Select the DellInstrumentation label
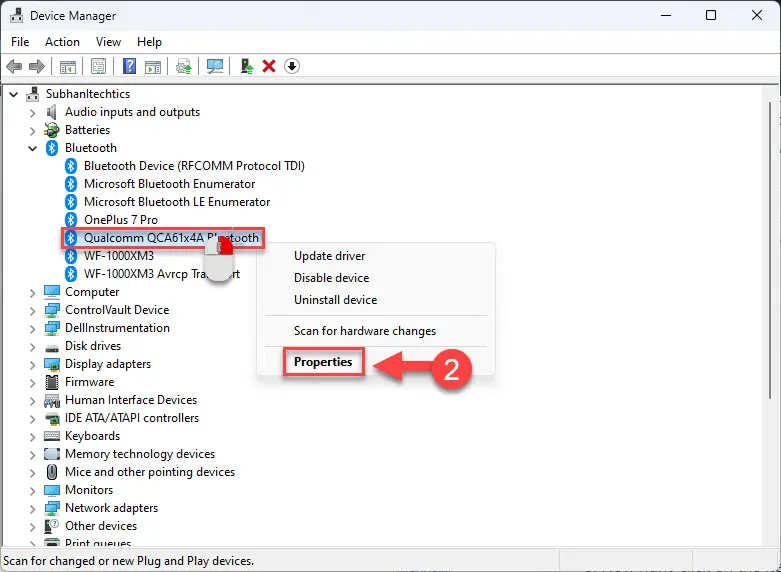The width and height of the screenshot is (781, 572). [117, 328]
